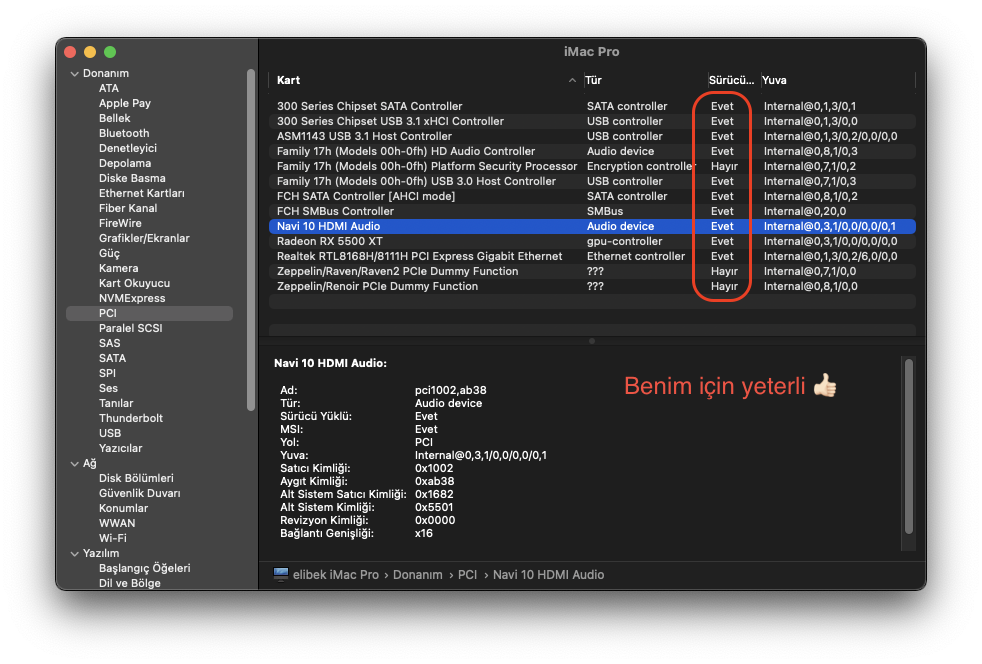Select the Radeon RX 5500 XT row
Screen dimensions: 982x664
(330, 241)
